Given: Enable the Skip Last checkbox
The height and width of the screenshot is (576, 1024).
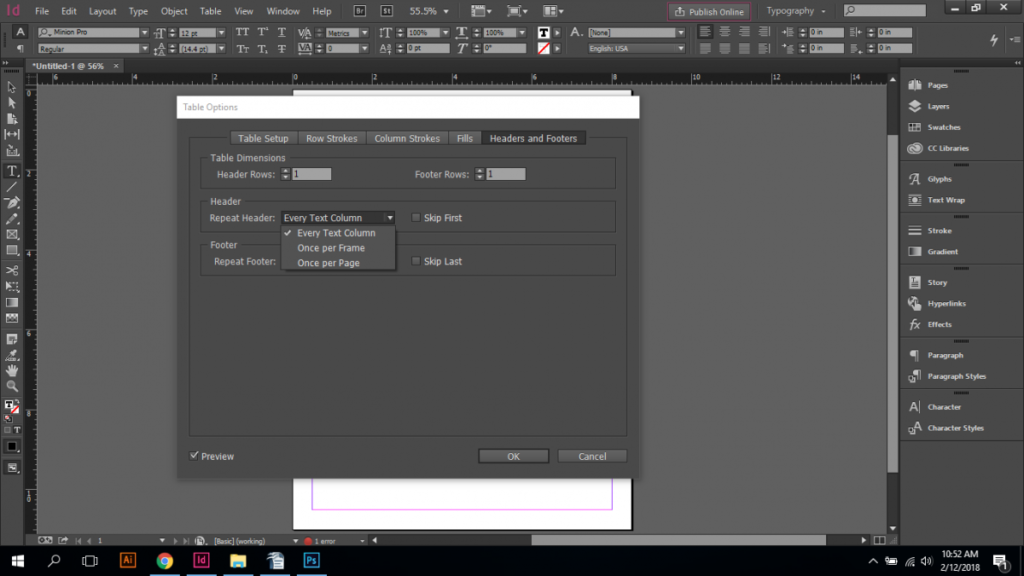Looking at the screenshot, I should (416, 261).
